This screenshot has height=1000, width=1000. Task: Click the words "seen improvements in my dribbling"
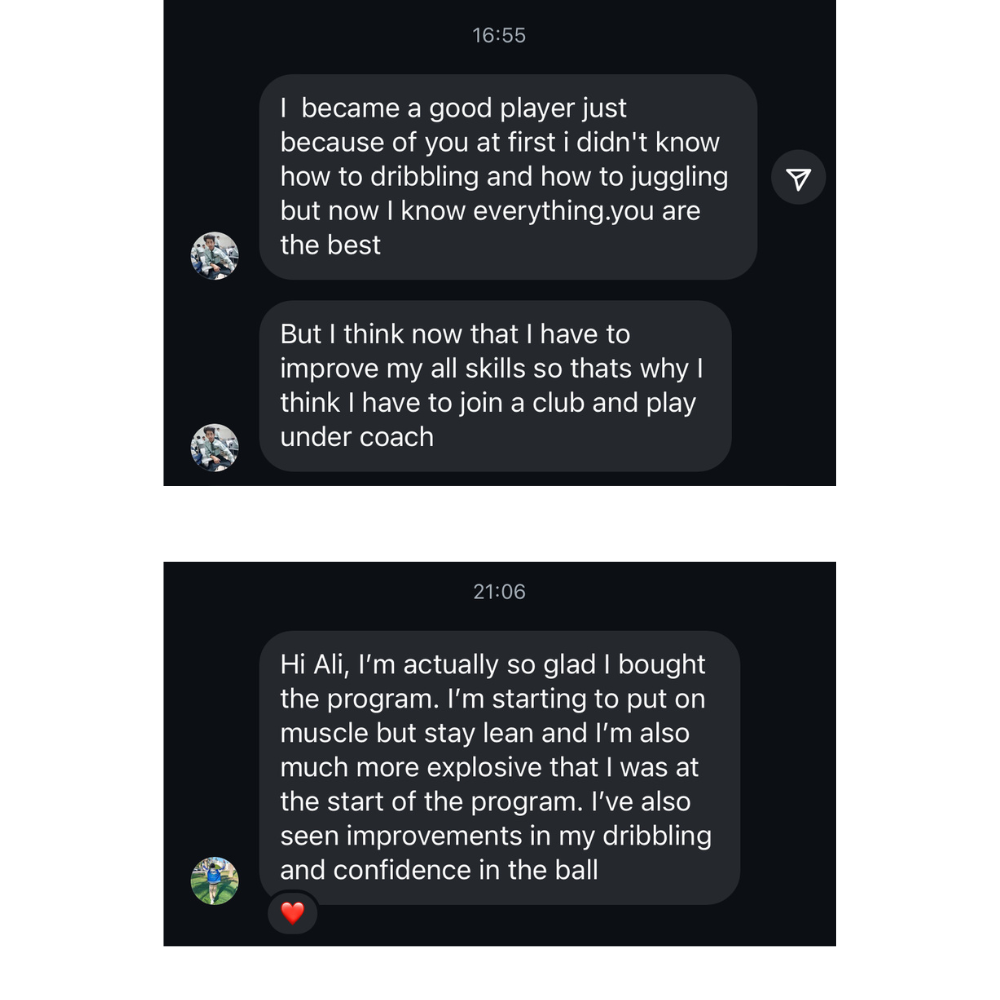pyautogui.click(x=495, y=835)
